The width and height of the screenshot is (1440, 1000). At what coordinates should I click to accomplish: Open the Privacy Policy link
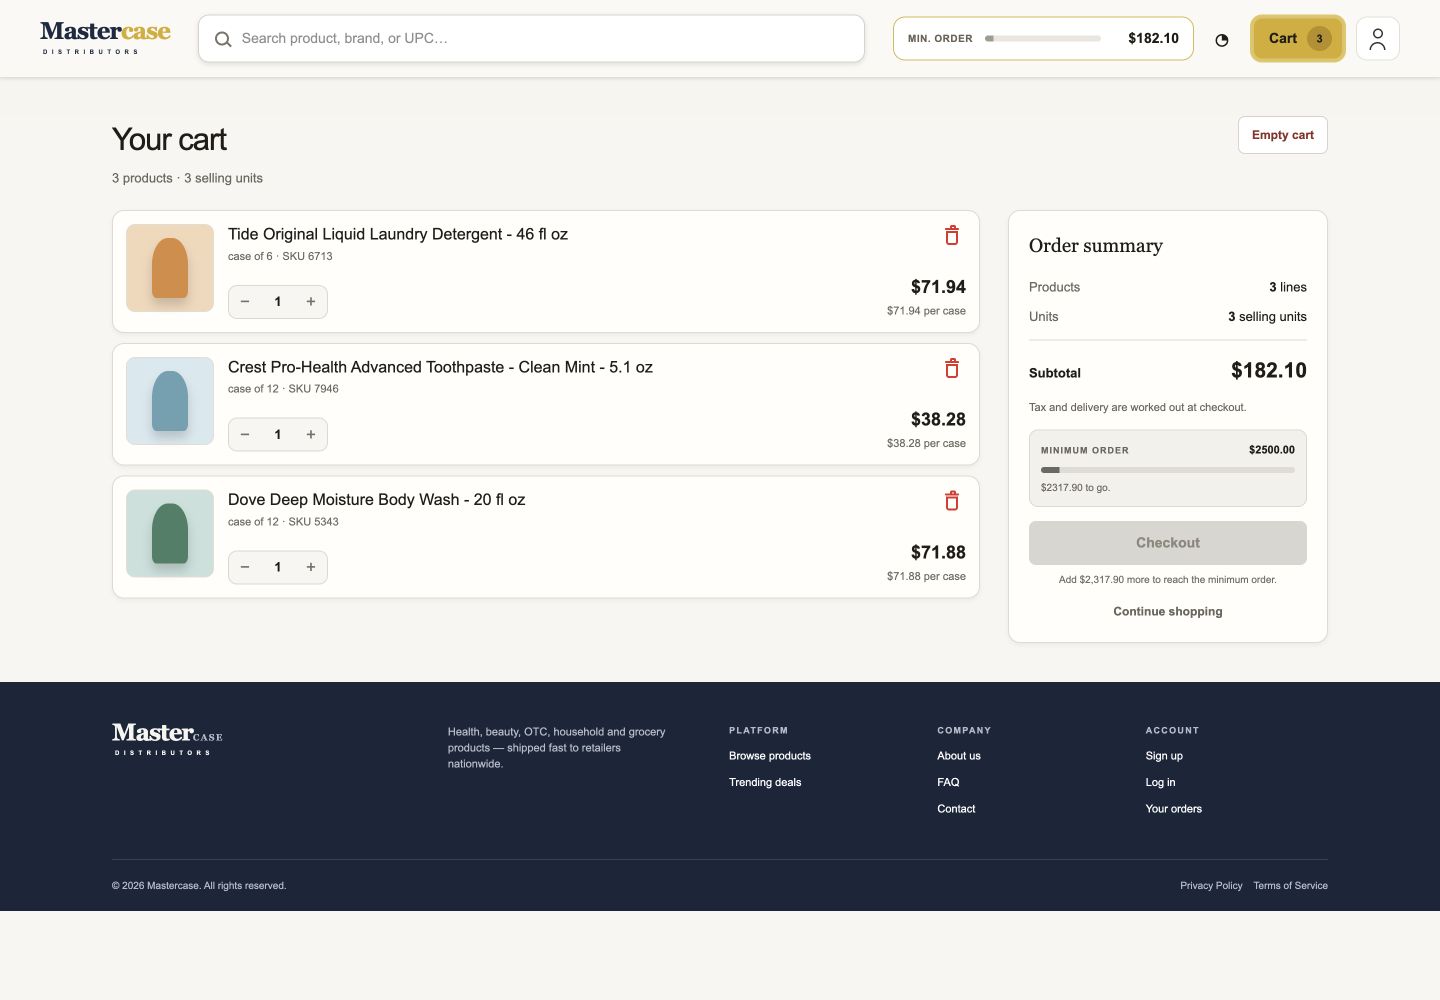click(1211, 886)
